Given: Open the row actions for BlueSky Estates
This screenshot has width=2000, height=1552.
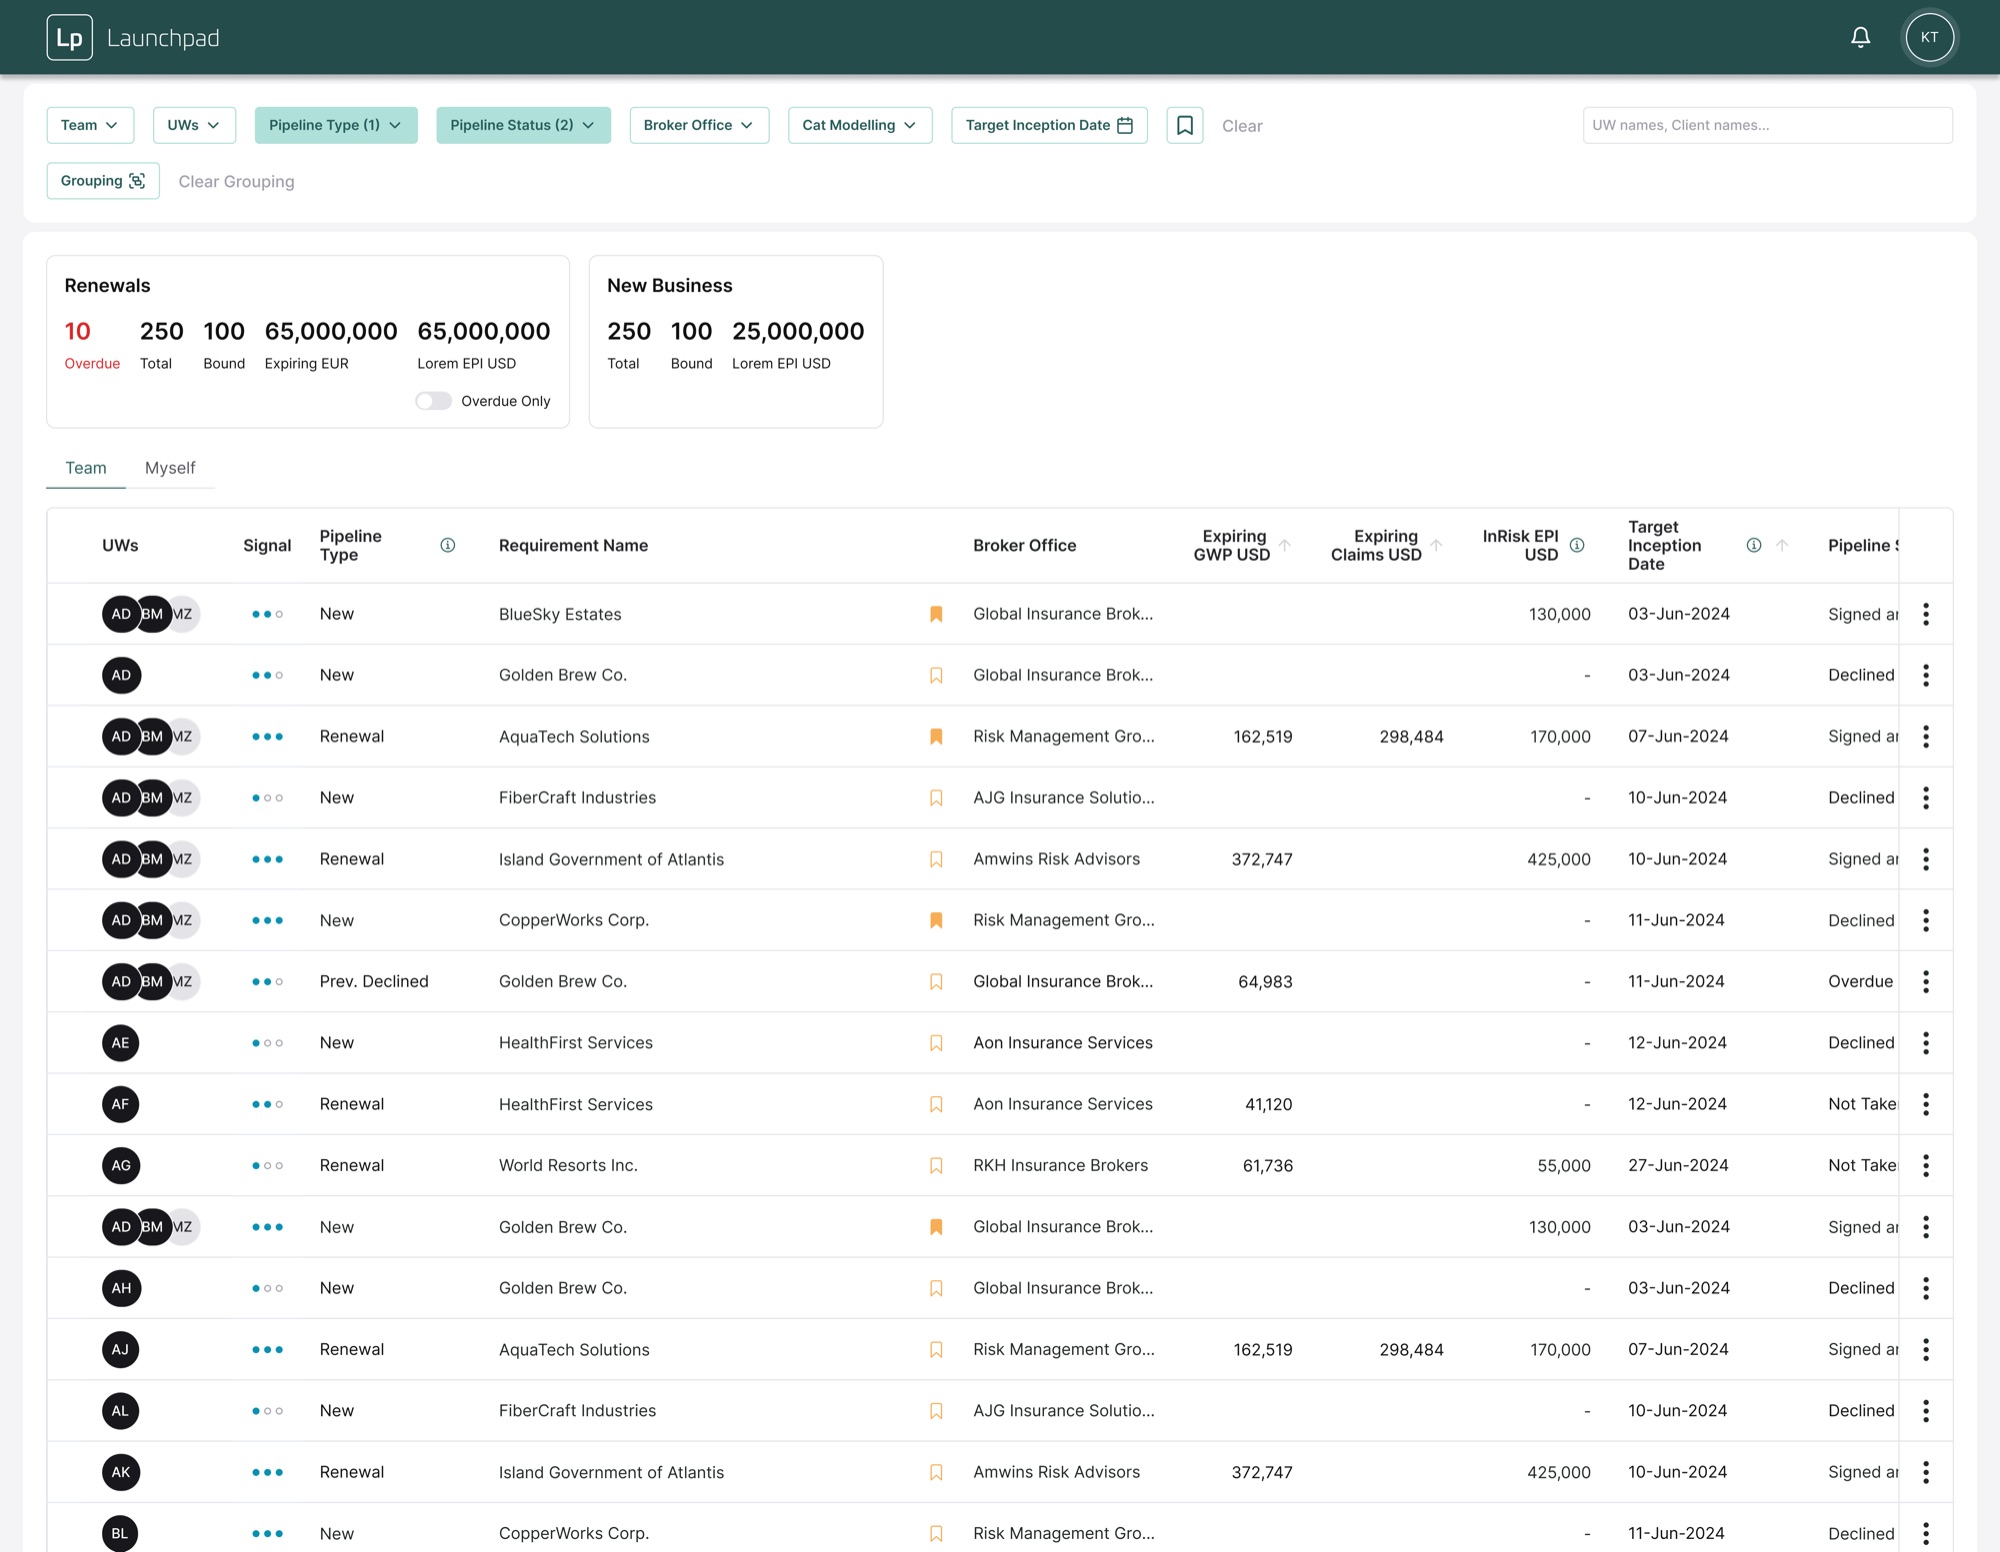Looking at the screenshot, I should (1925, 614).
